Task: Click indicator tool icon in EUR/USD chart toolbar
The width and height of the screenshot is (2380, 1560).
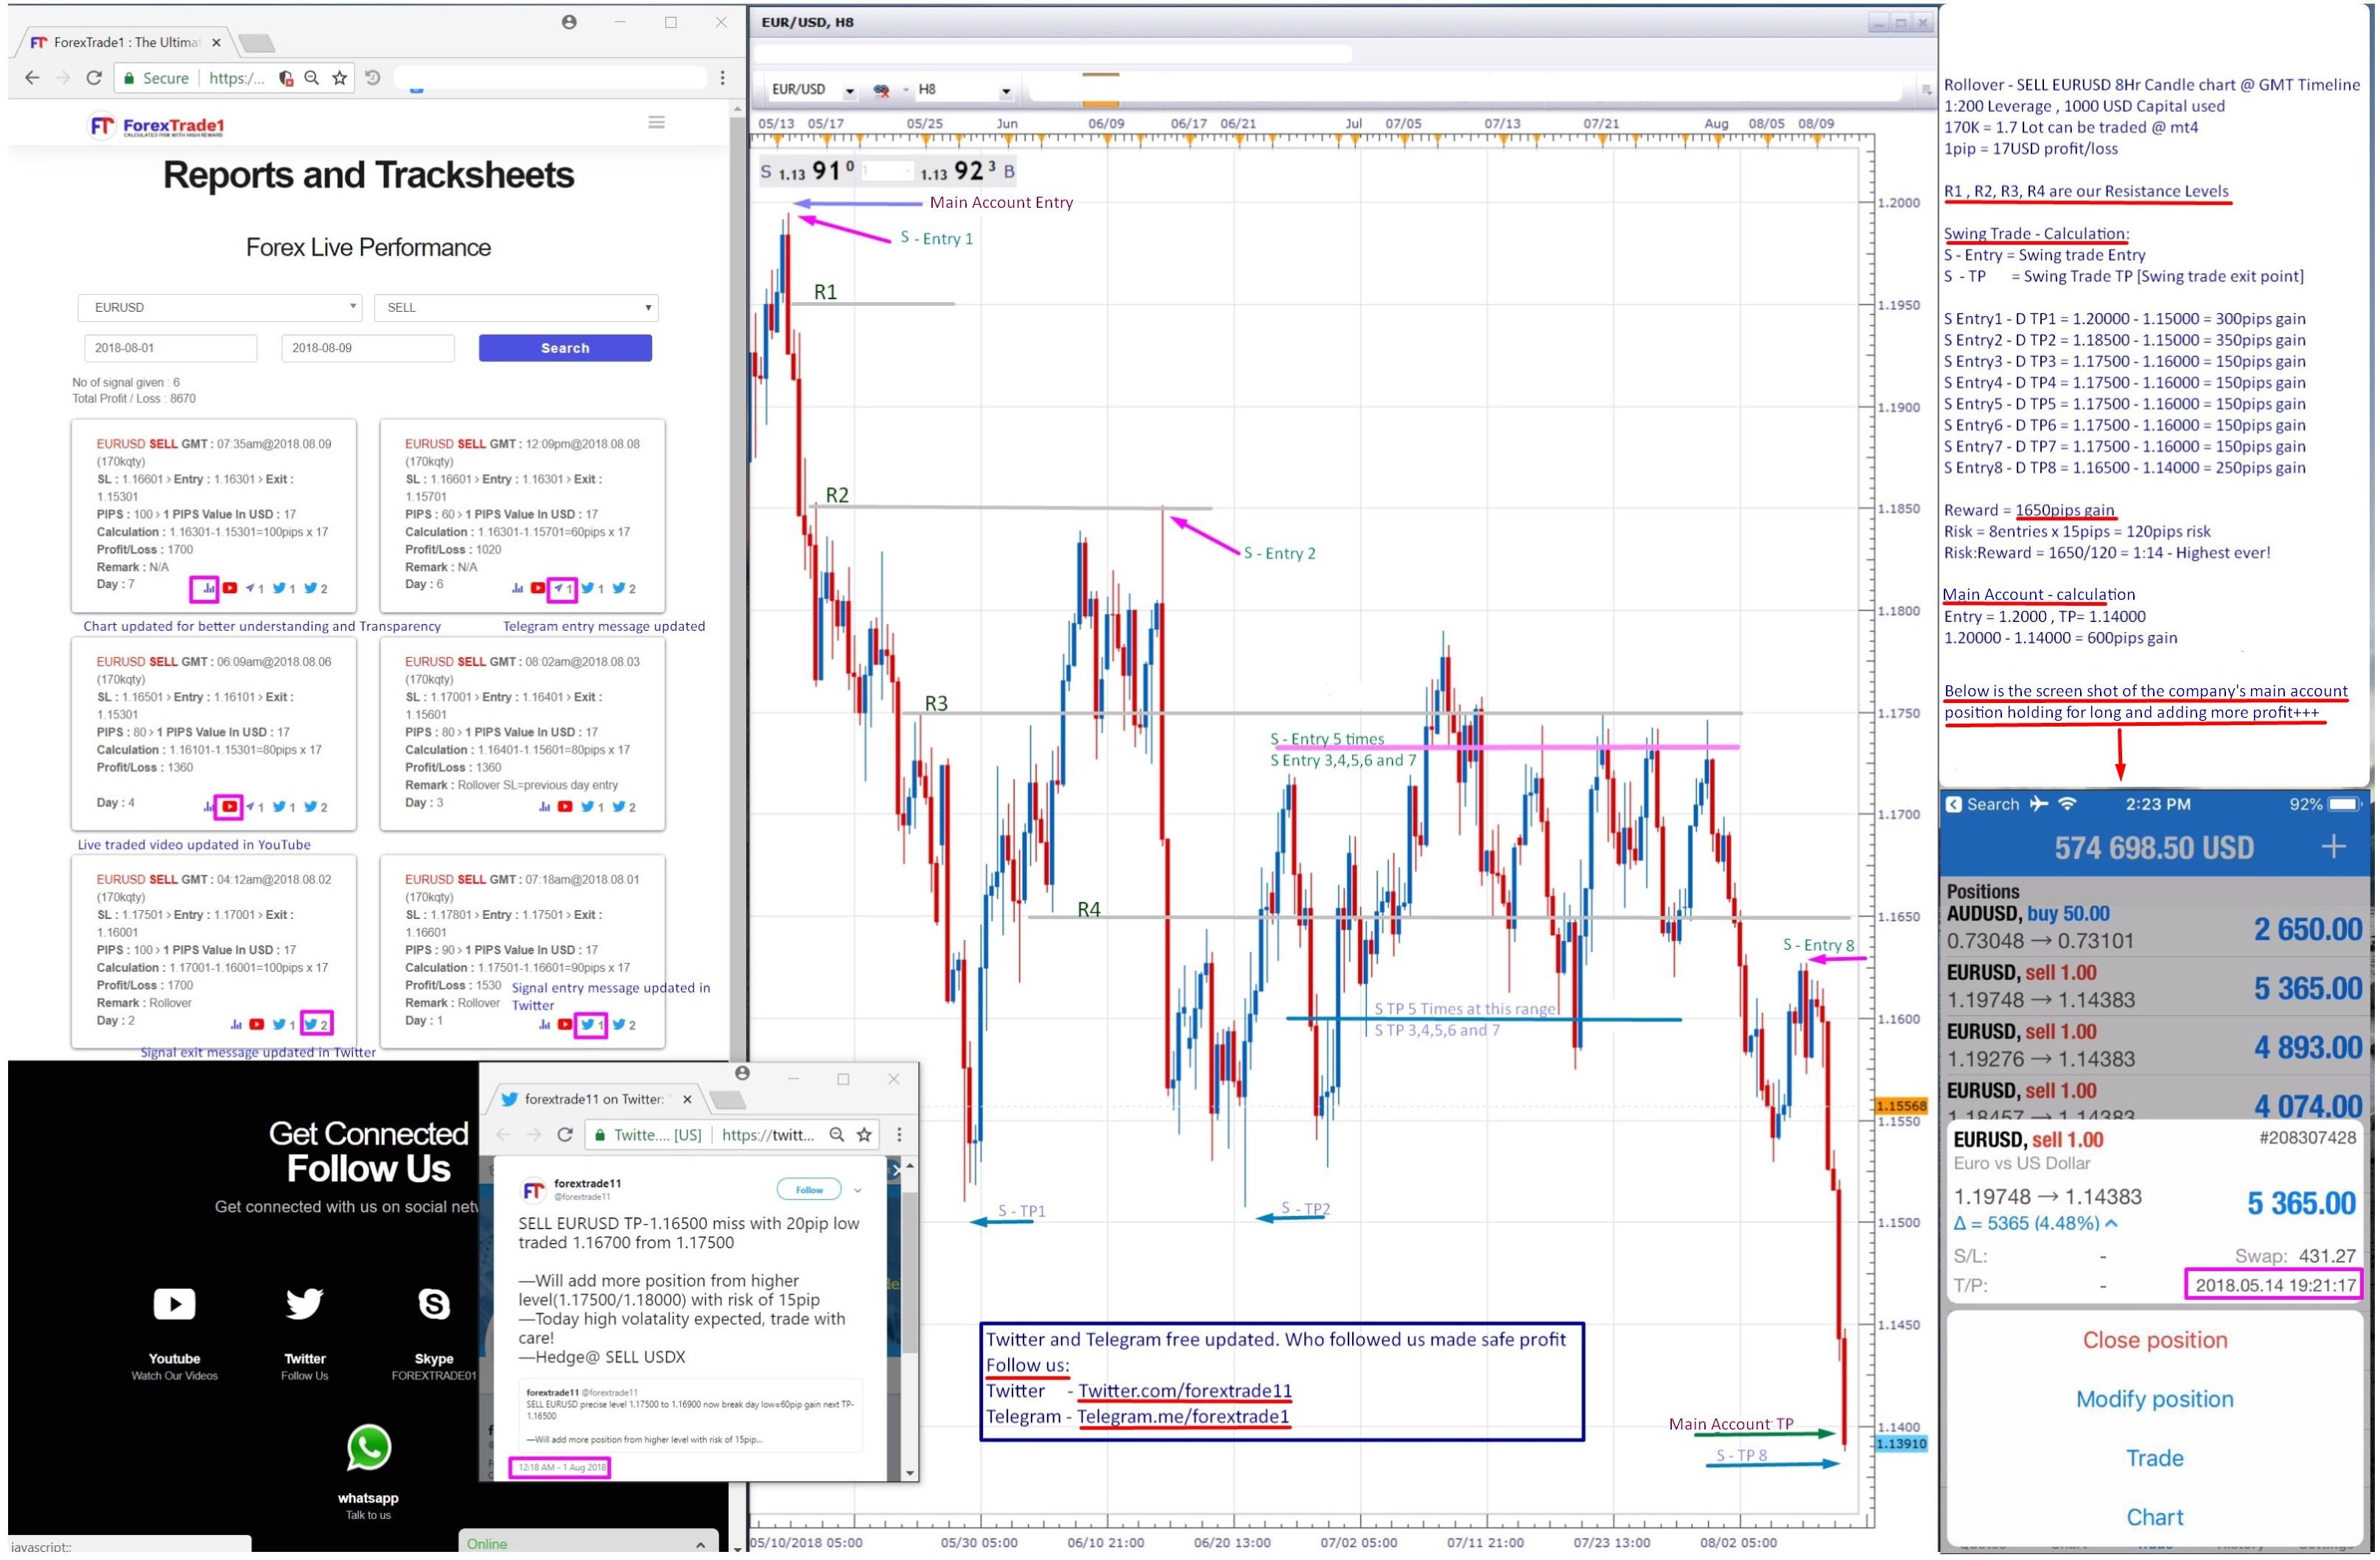Action: coord(882,90)
